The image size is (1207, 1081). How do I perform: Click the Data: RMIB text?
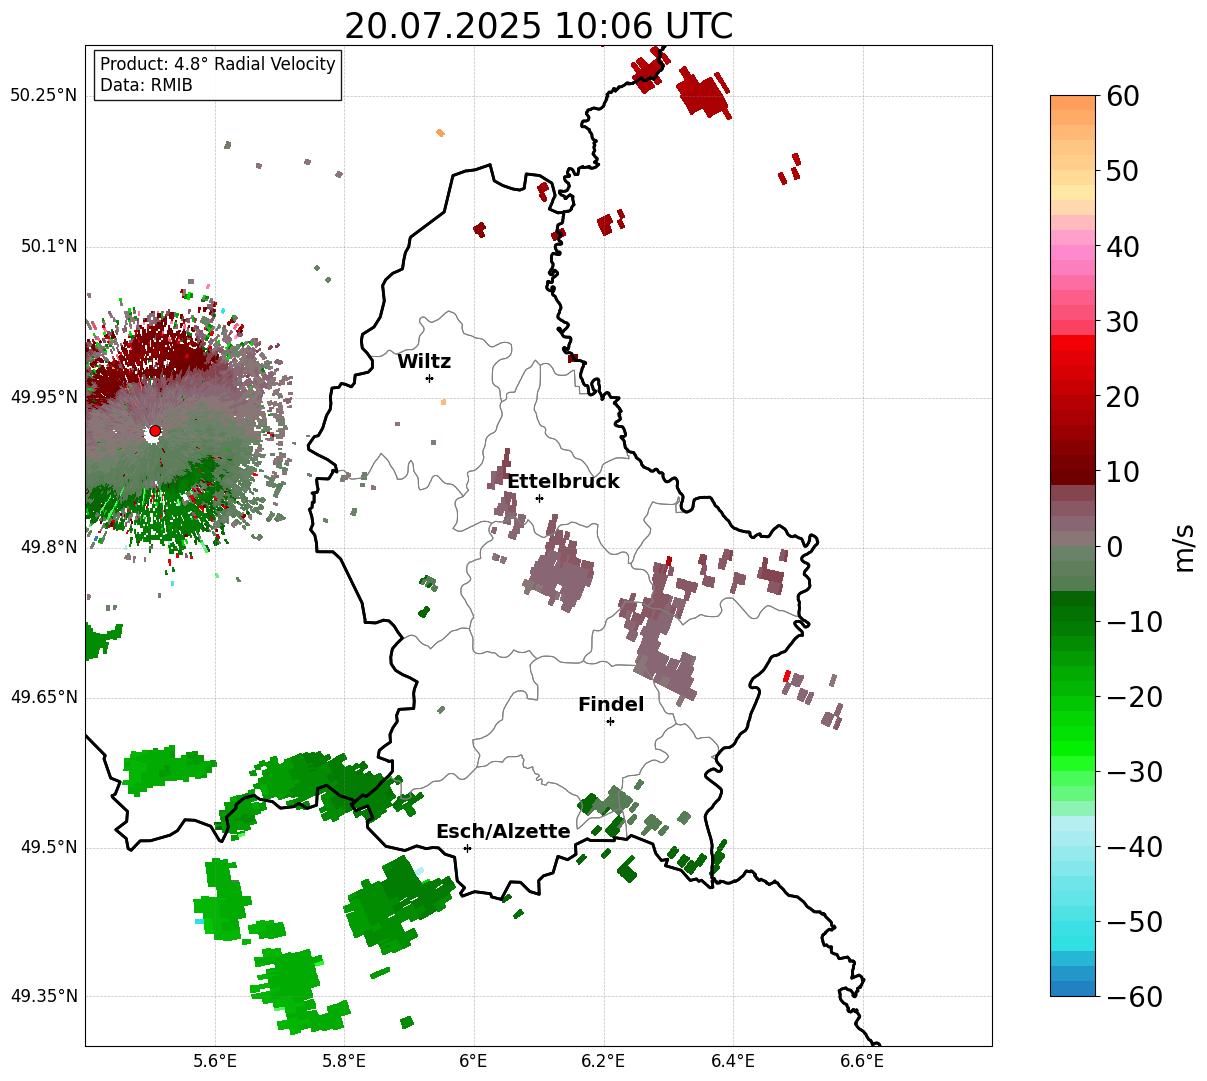(146, 85)
